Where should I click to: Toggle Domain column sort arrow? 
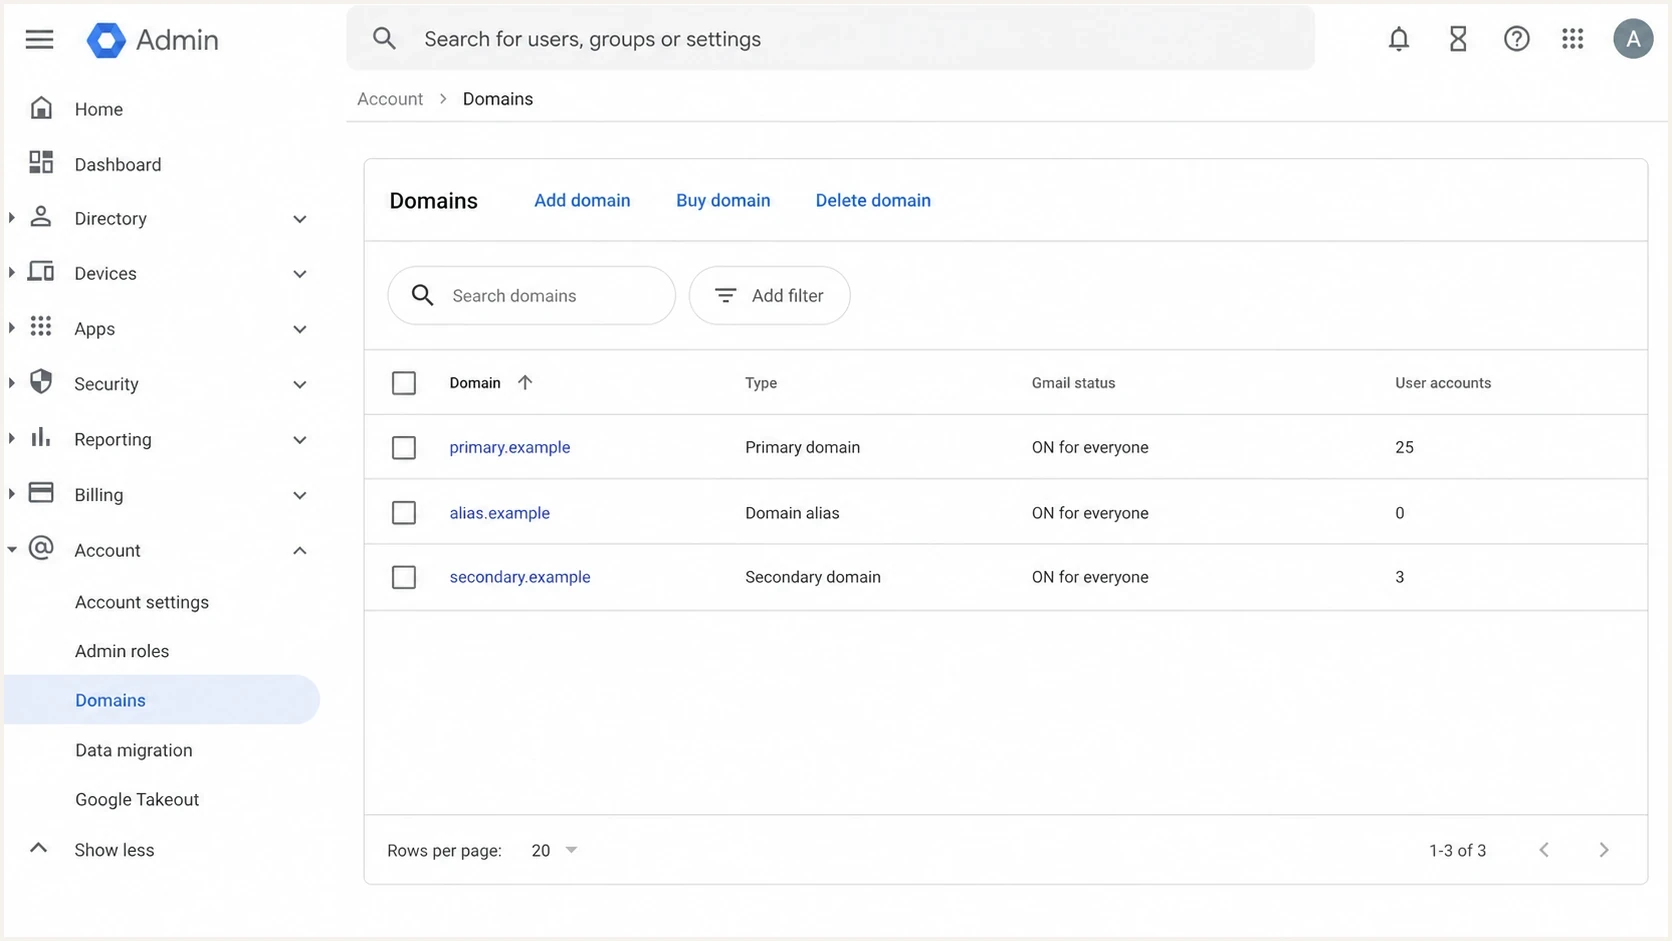point(525,382)
